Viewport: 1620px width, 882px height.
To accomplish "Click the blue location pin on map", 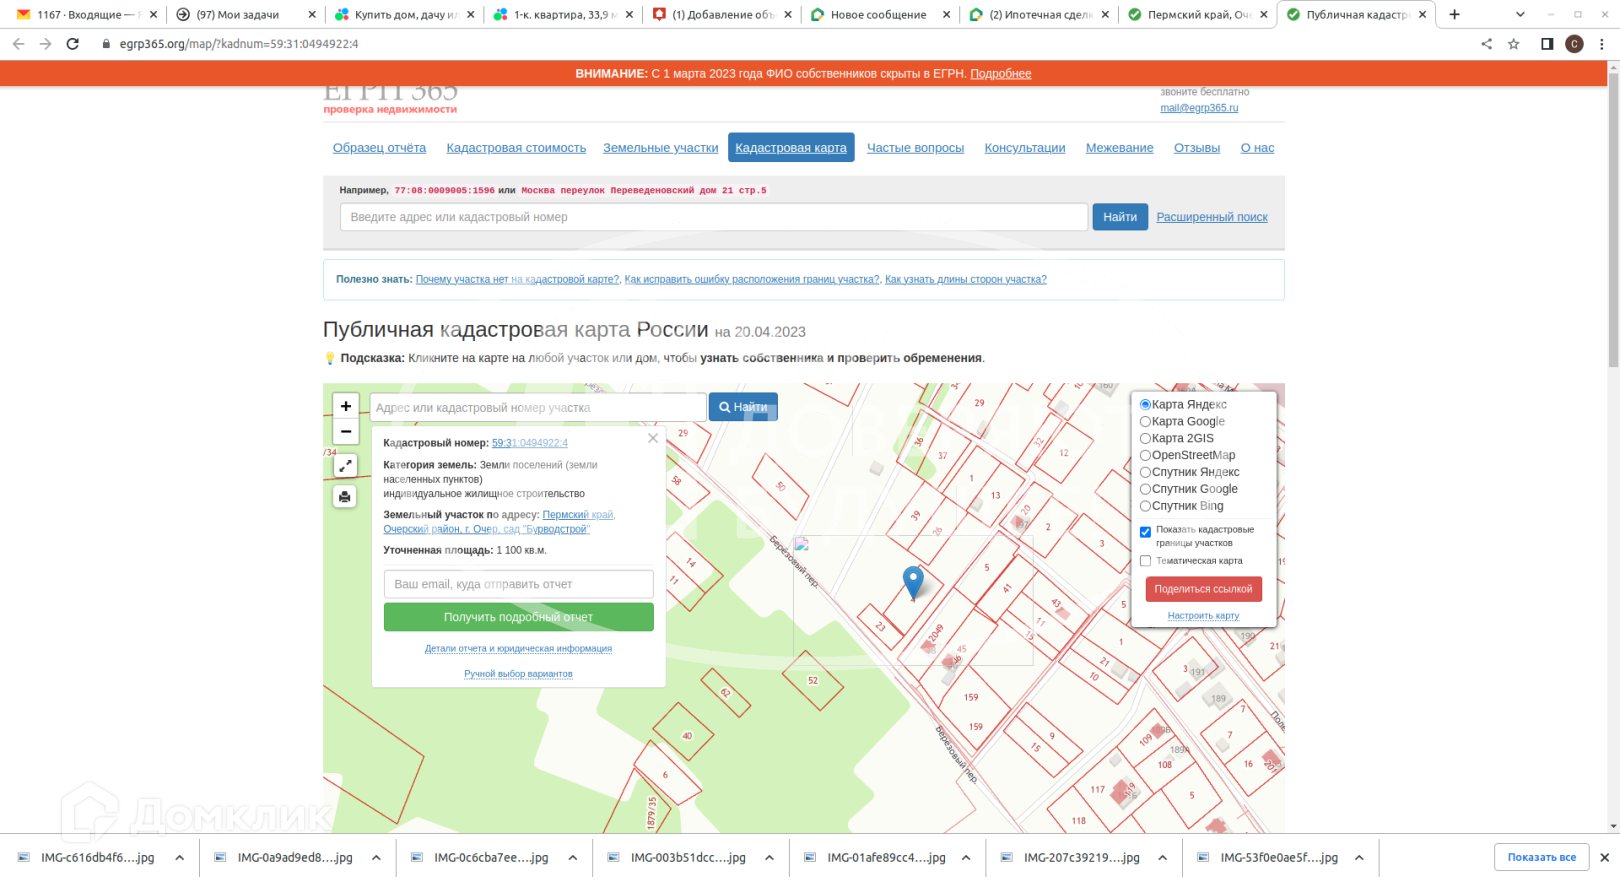I will [913, 580].
